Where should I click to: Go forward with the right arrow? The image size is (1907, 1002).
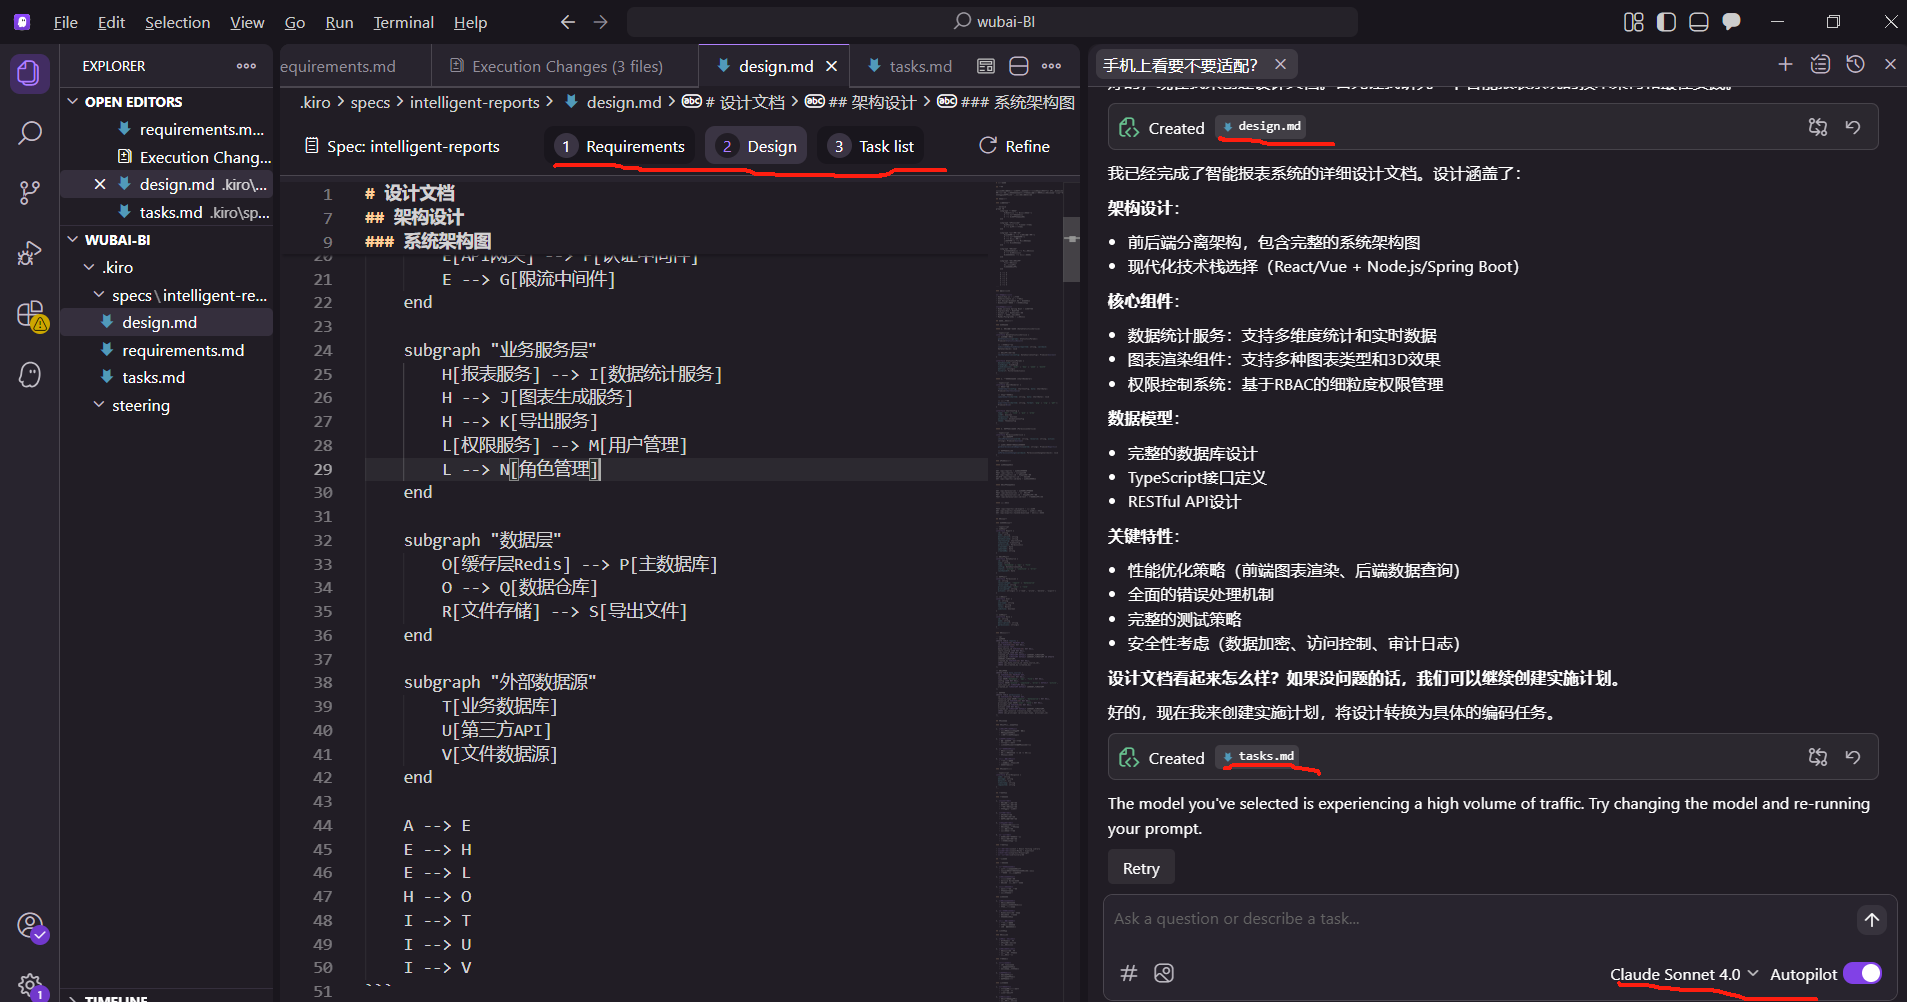point(600,21)
